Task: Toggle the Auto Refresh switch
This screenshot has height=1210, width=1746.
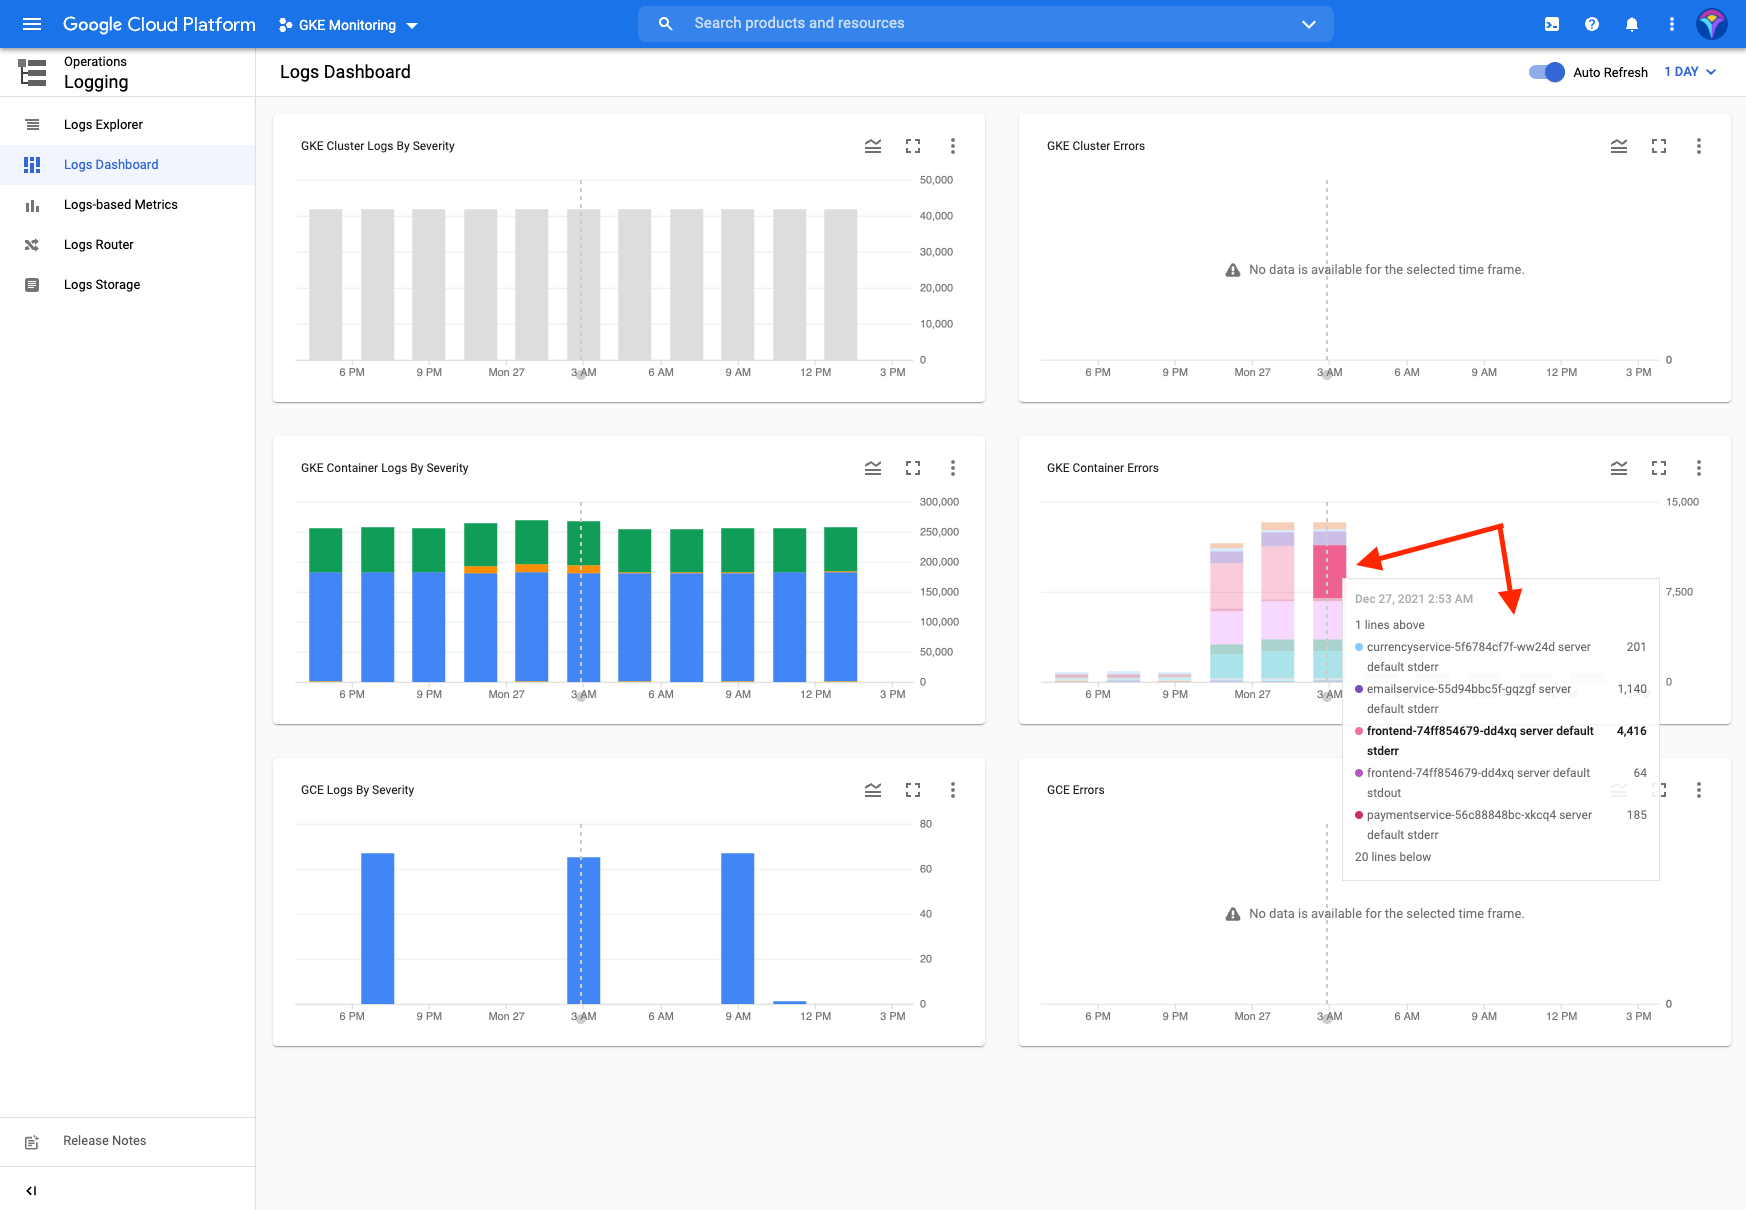Action: 1546,72
